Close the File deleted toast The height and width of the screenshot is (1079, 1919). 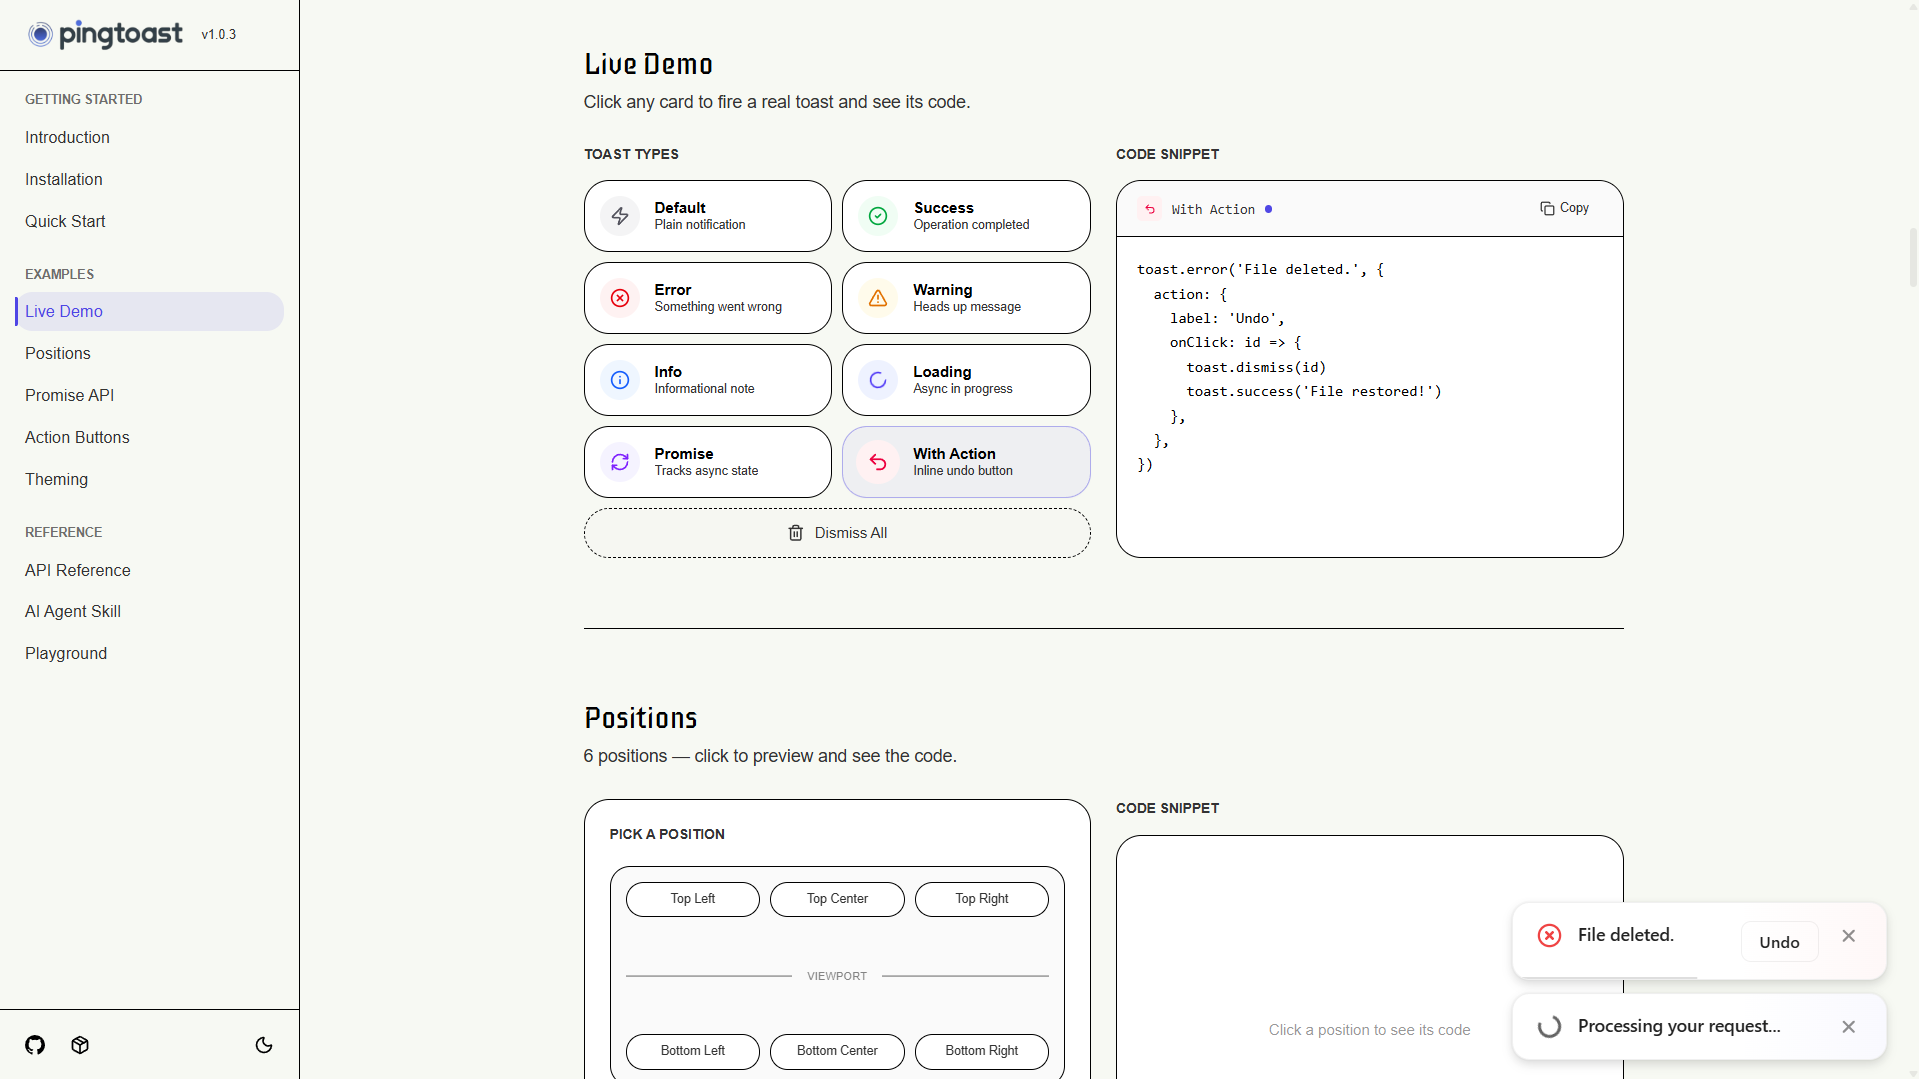pos(1849,936)
